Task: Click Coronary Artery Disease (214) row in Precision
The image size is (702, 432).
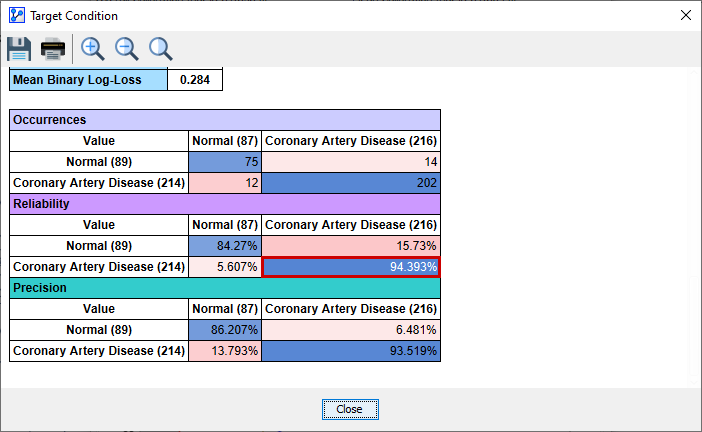Action: click(x=99, y=351)
